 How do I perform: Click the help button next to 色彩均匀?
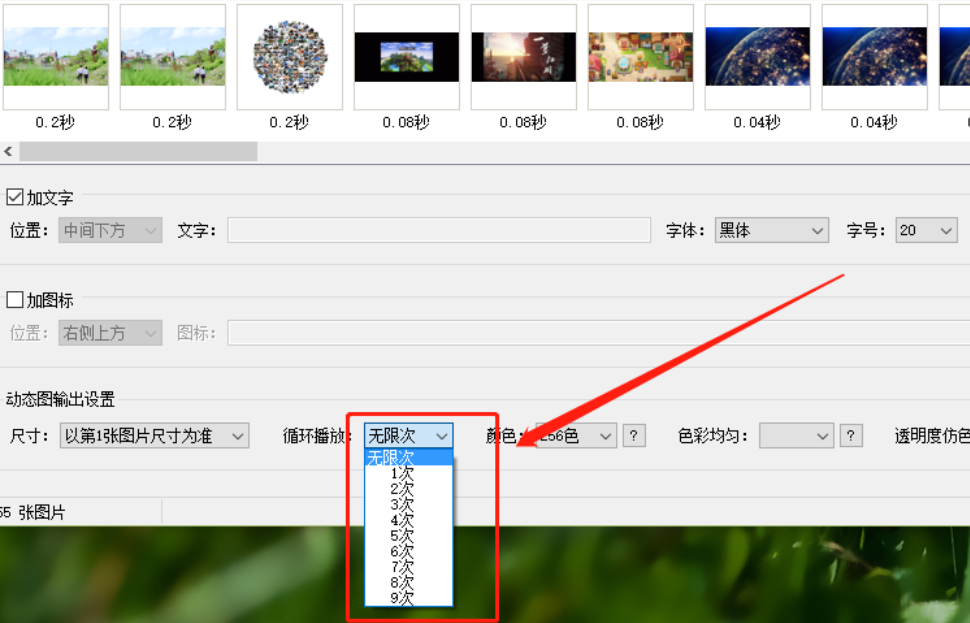tap(851, 436)
